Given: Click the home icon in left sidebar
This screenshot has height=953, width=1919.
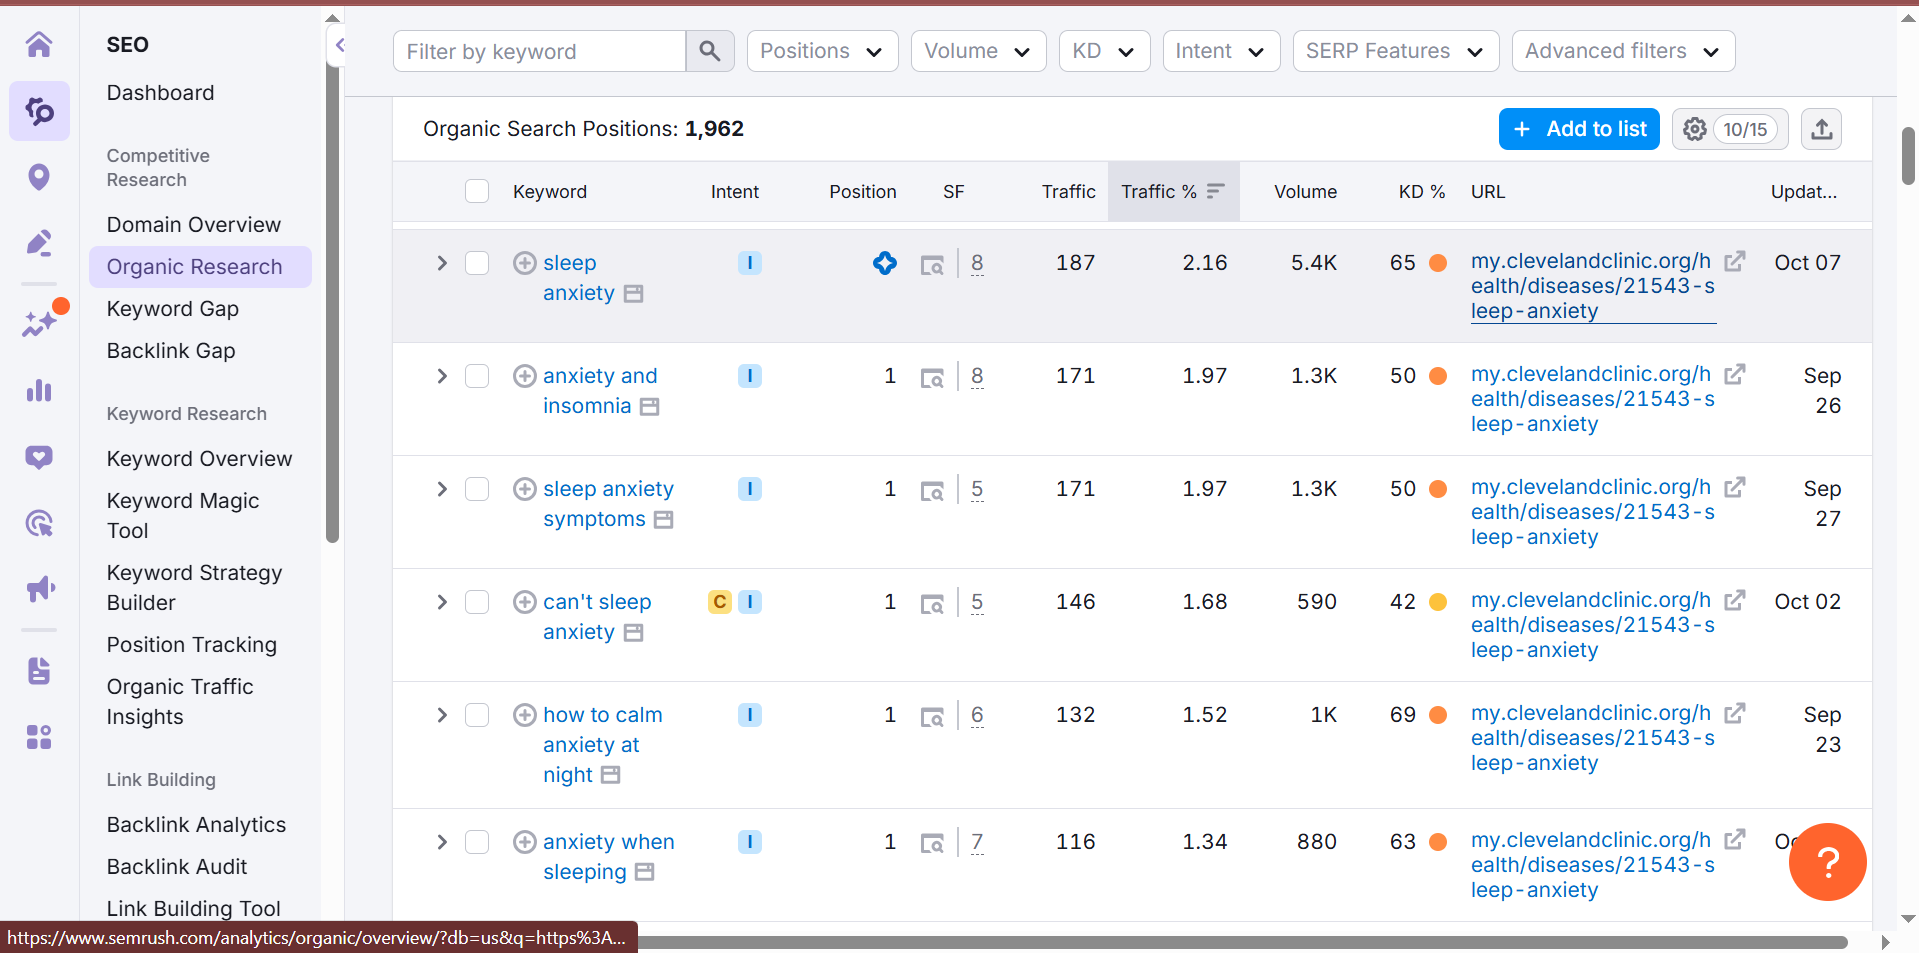Looking at the screenshot, I should click(x=39, y=44).
